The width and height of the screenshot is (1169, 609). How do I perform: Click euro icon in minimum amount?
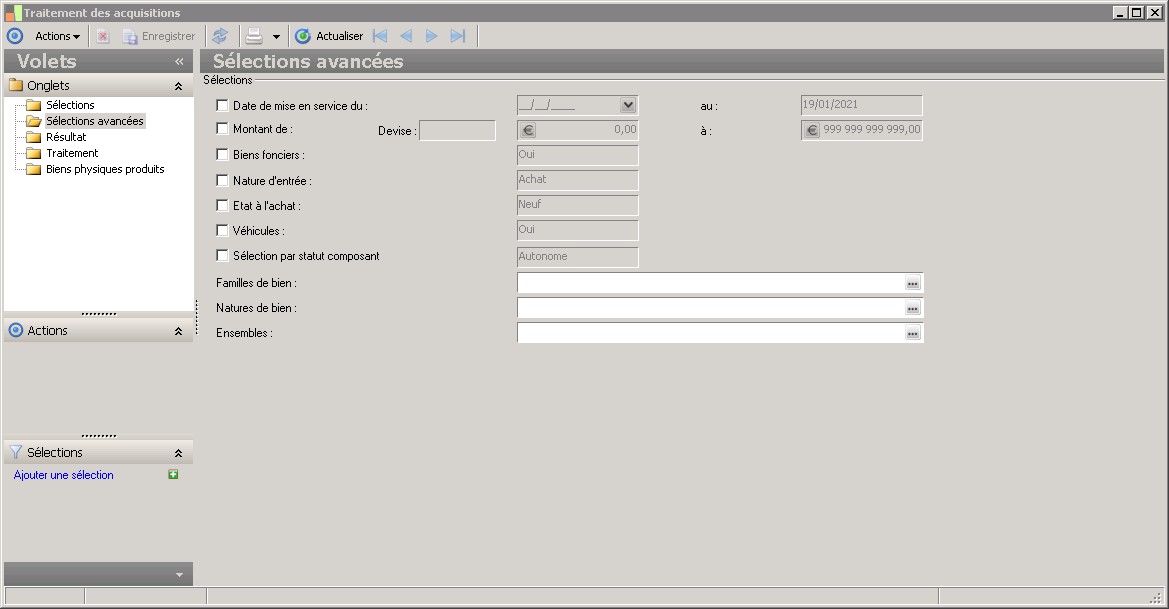[x=528, y=130]
